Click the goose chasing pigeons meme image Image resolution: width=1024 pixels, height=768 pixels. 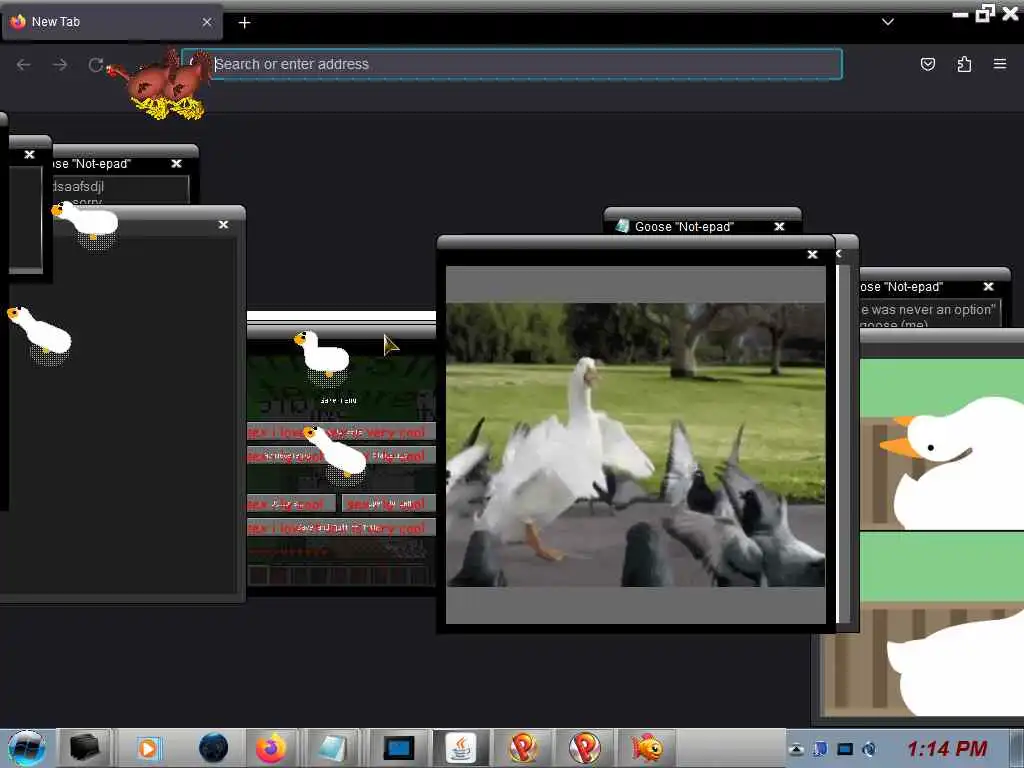pos(635,444)
